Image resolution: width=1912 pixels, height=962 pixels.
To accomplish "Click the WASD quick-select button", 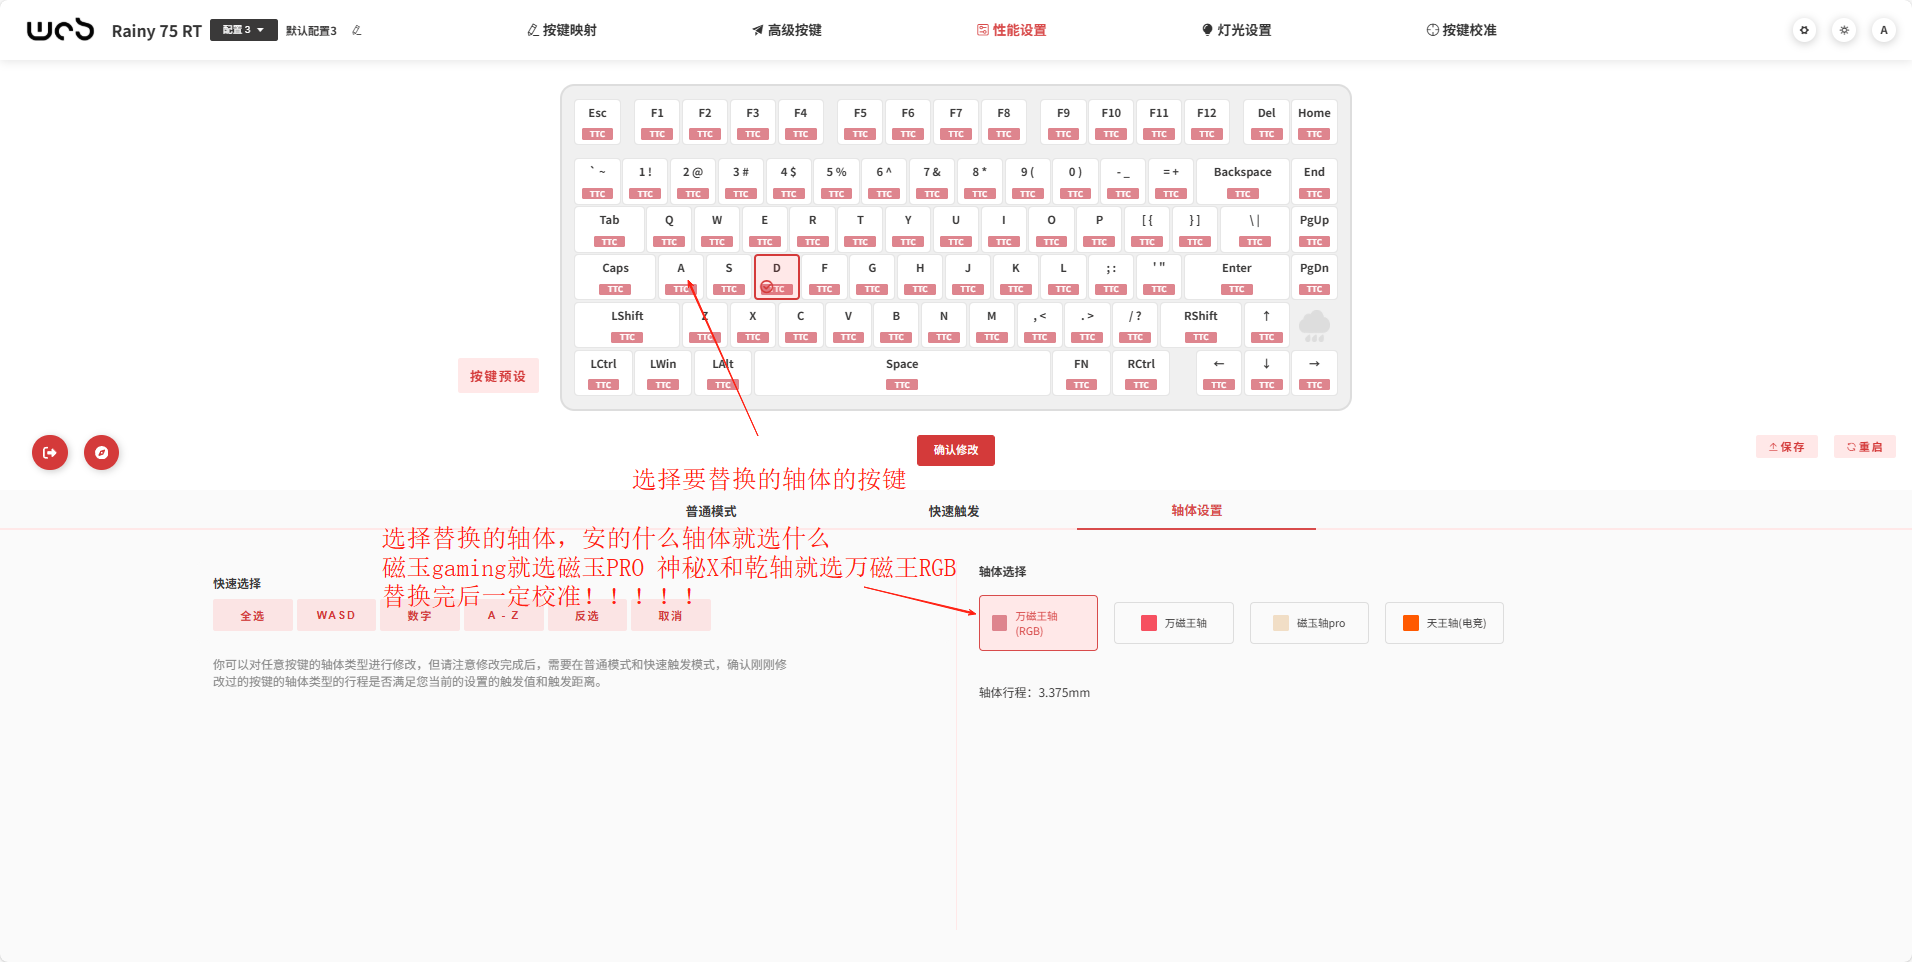I will (336, 615).
